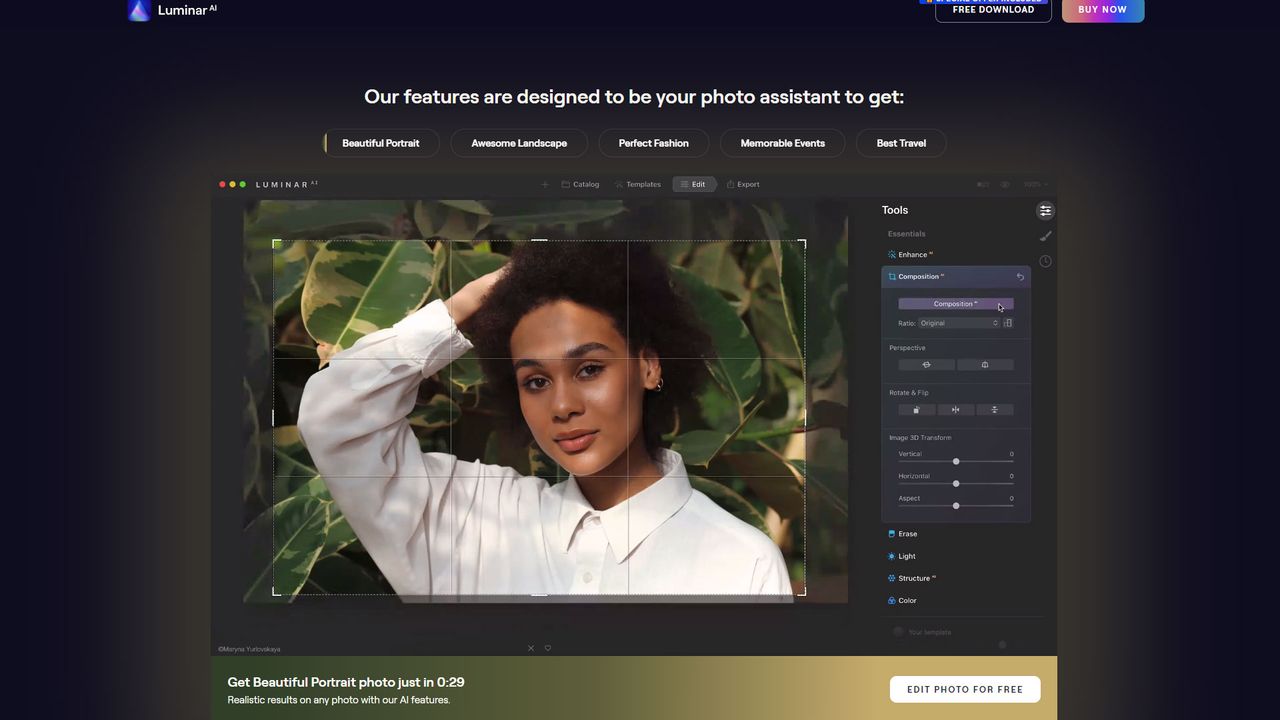Reset Composition with the undo arrow

[x=1020, y=277]
